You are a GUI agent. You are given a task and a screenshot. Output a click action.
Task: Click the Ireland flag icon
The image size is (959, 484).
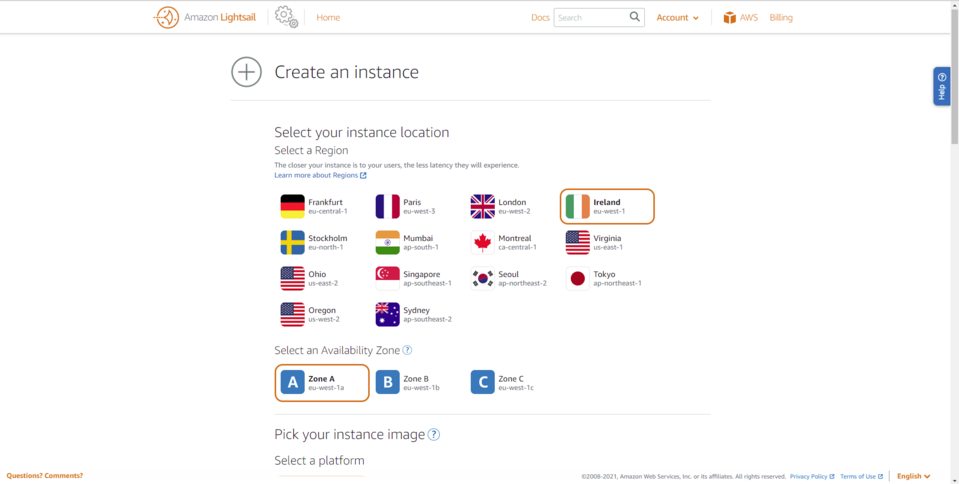click(x=577, y=207)
